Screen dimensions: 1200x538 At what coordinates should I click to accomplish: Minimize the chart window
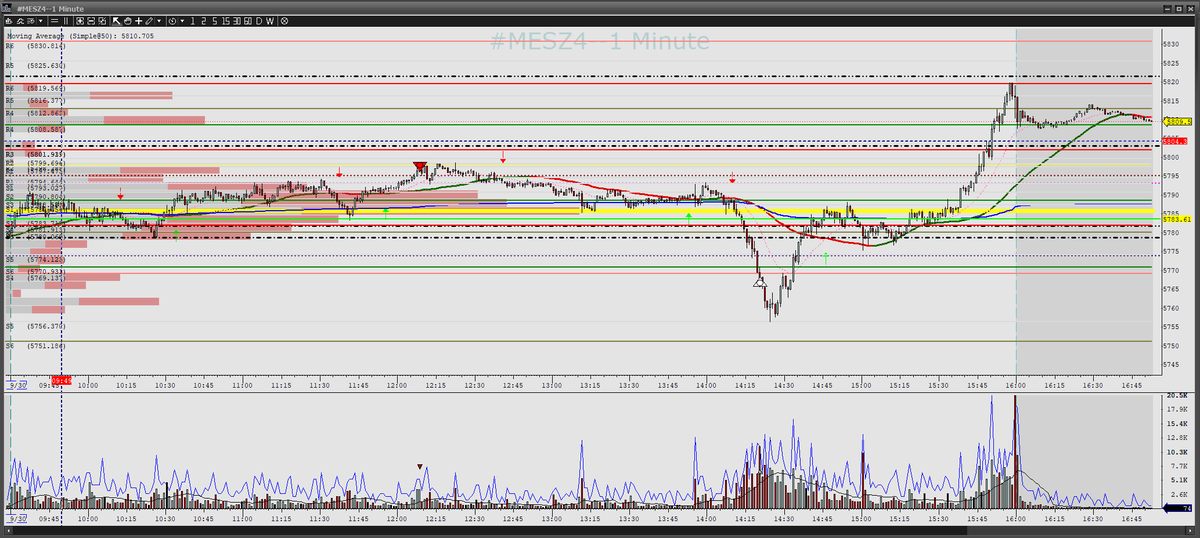1167,9
